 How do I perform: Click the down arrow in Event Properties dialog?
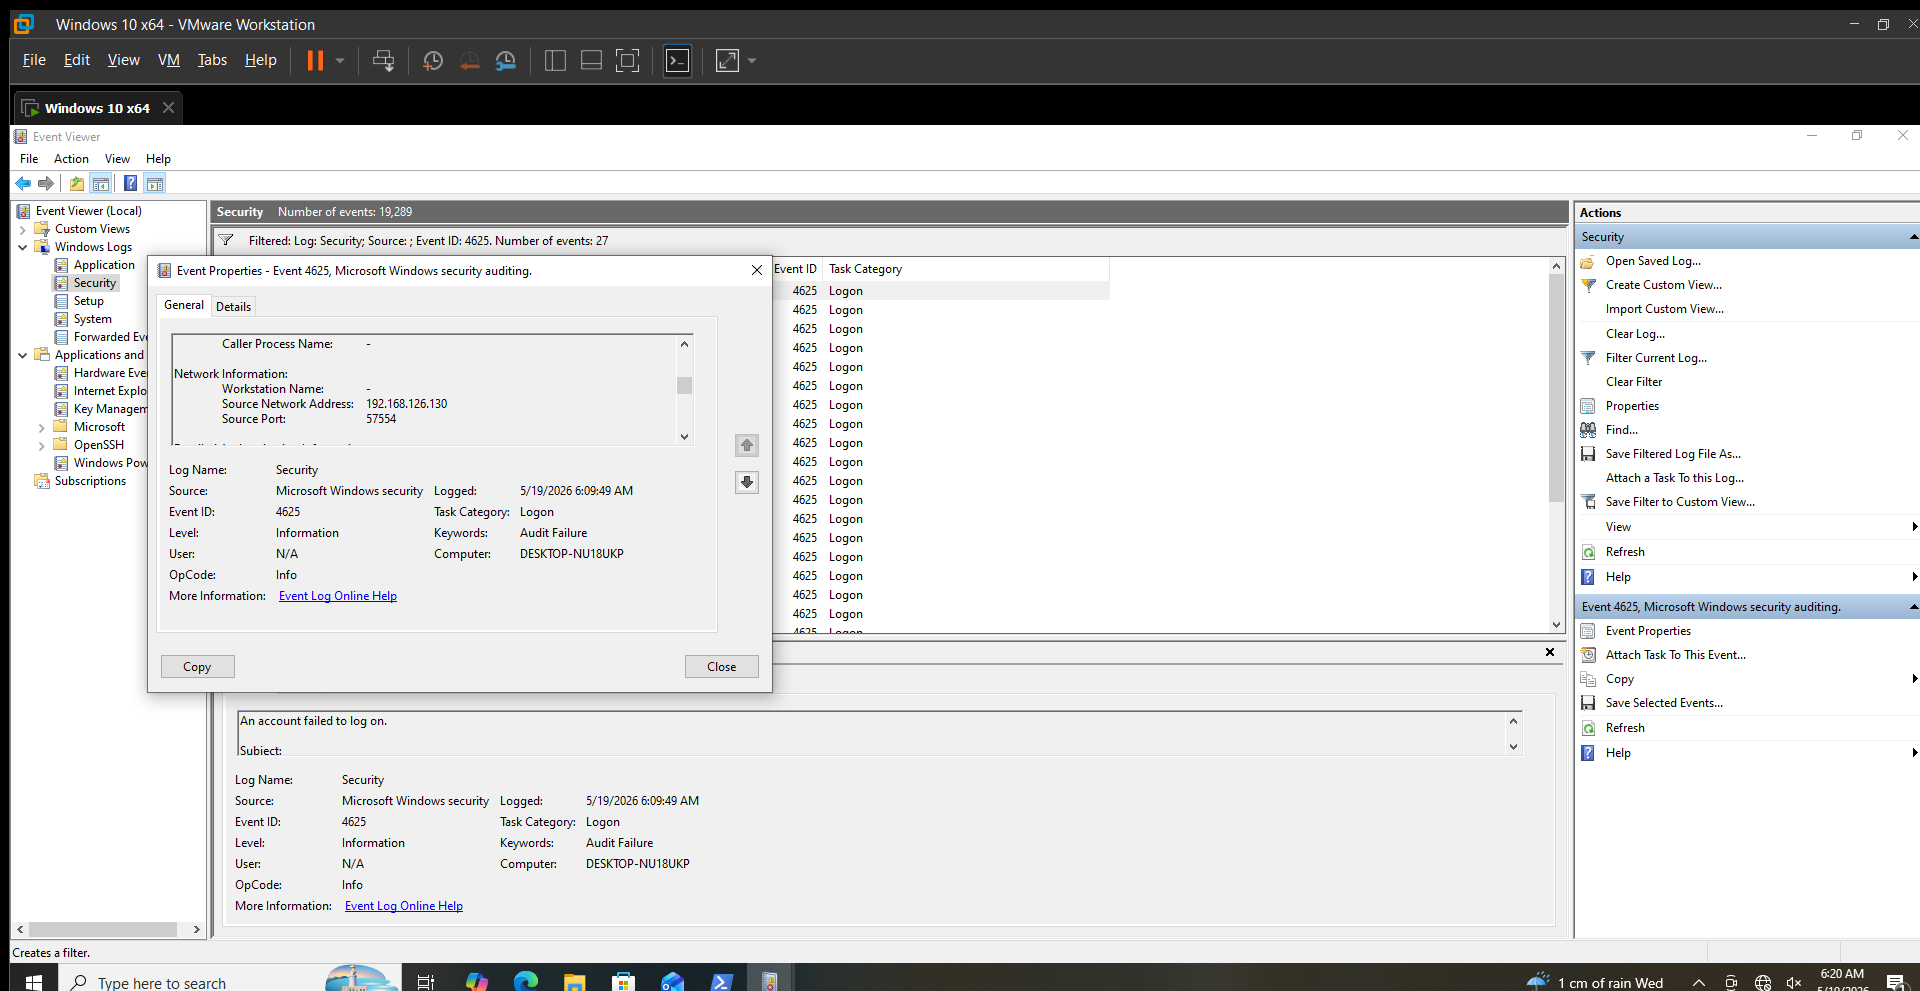pos(747,482)
